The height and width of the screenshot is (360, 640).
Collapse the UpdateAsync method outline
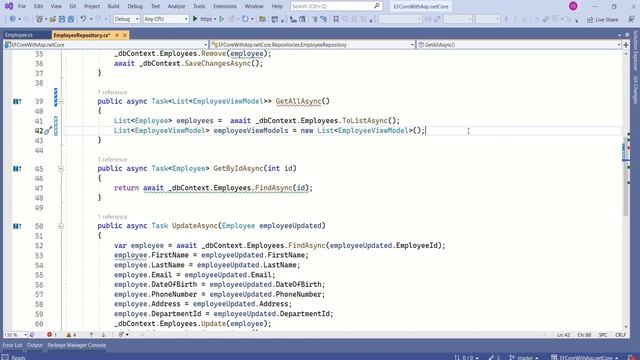[x=61, y=226]
